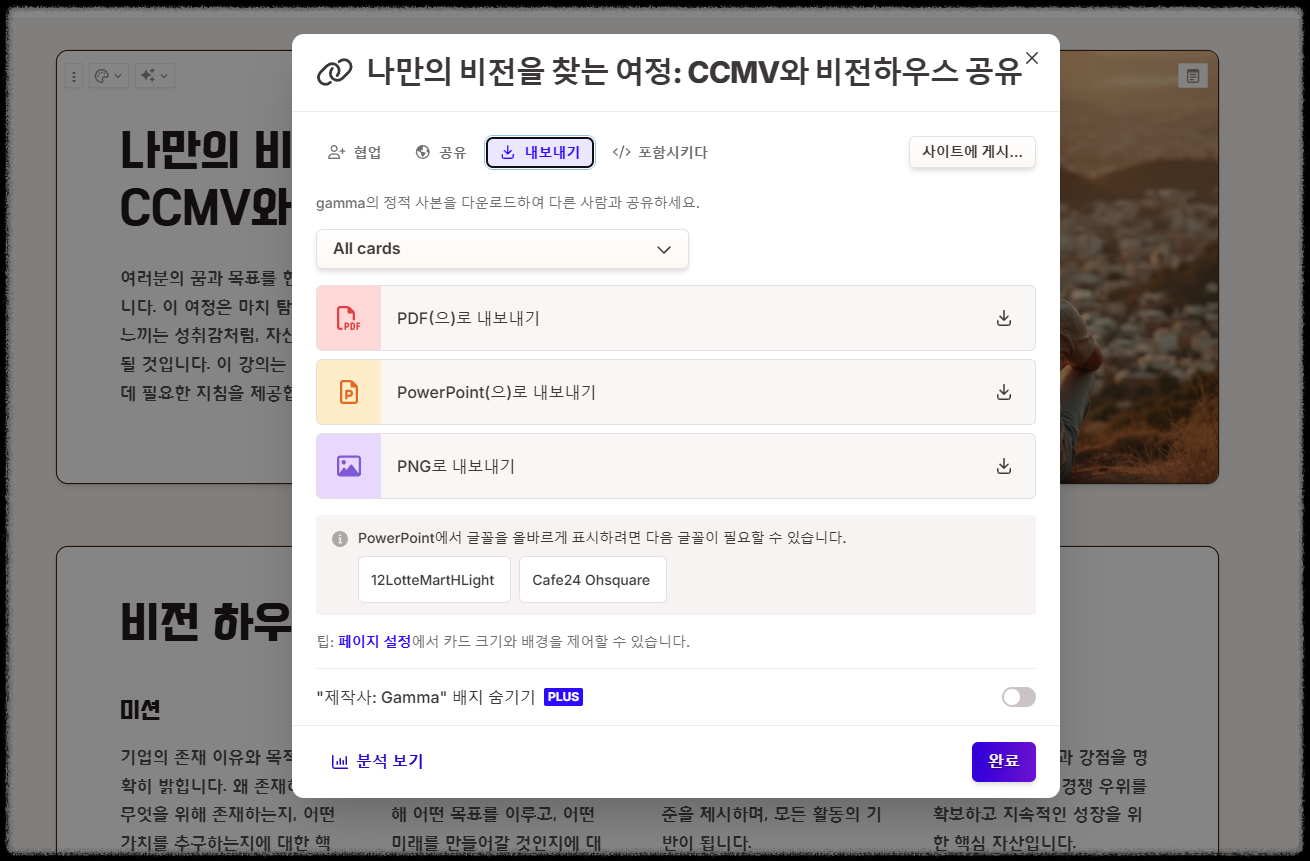Click the download icon on the PowerPoint row
Viewport: 1310px width, 861px height.
pos(1003,392)
